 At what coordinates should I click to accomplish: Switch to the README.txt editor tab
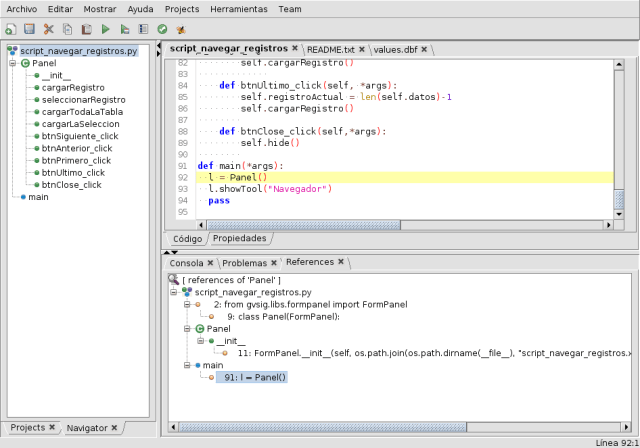point(331,48)
